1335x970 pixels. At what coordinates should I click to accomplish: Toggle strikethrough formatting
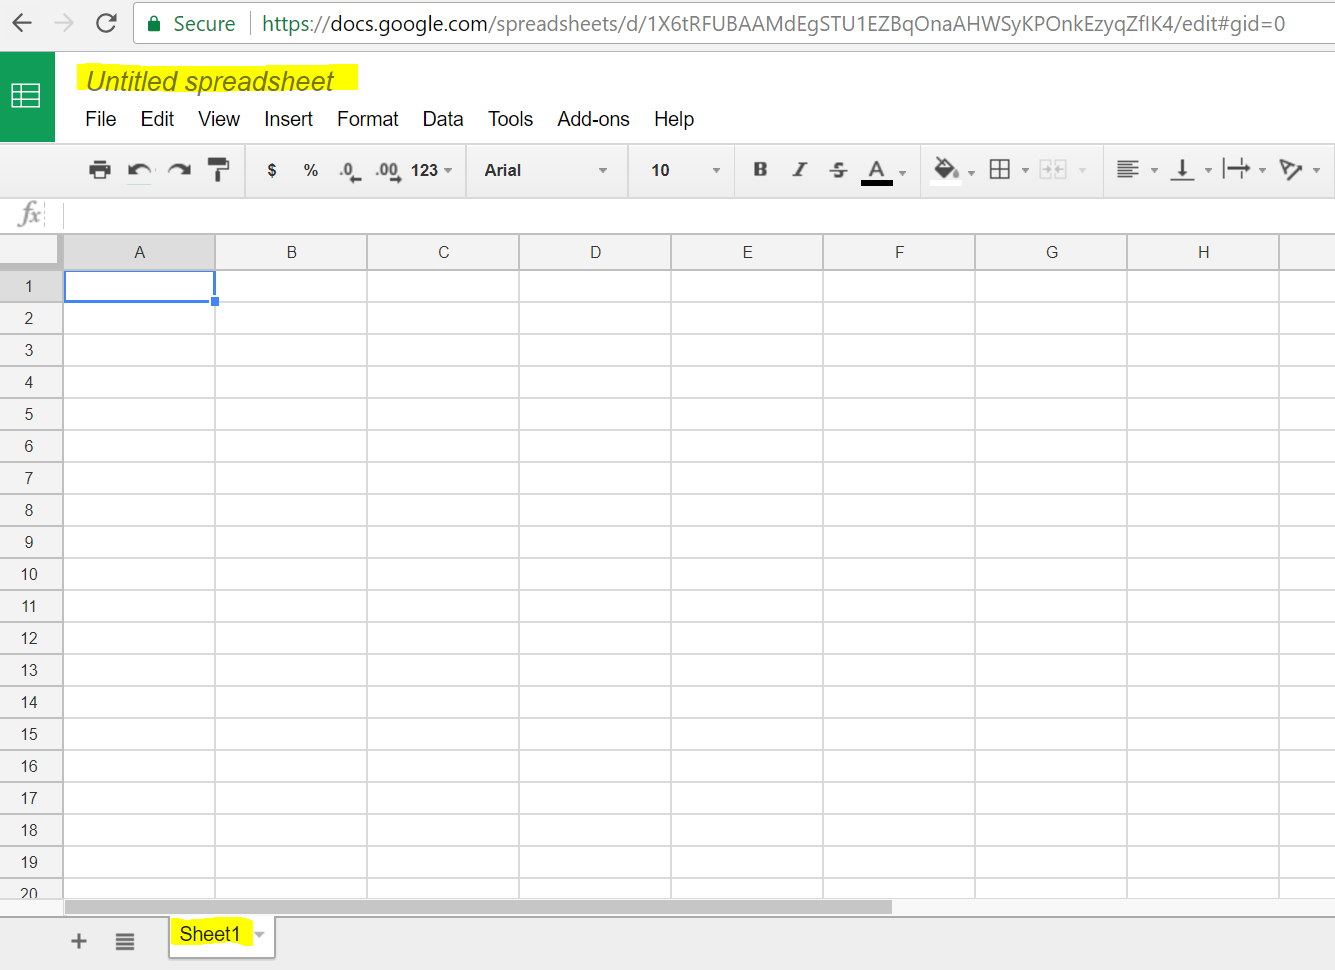[x=837, y=170]
